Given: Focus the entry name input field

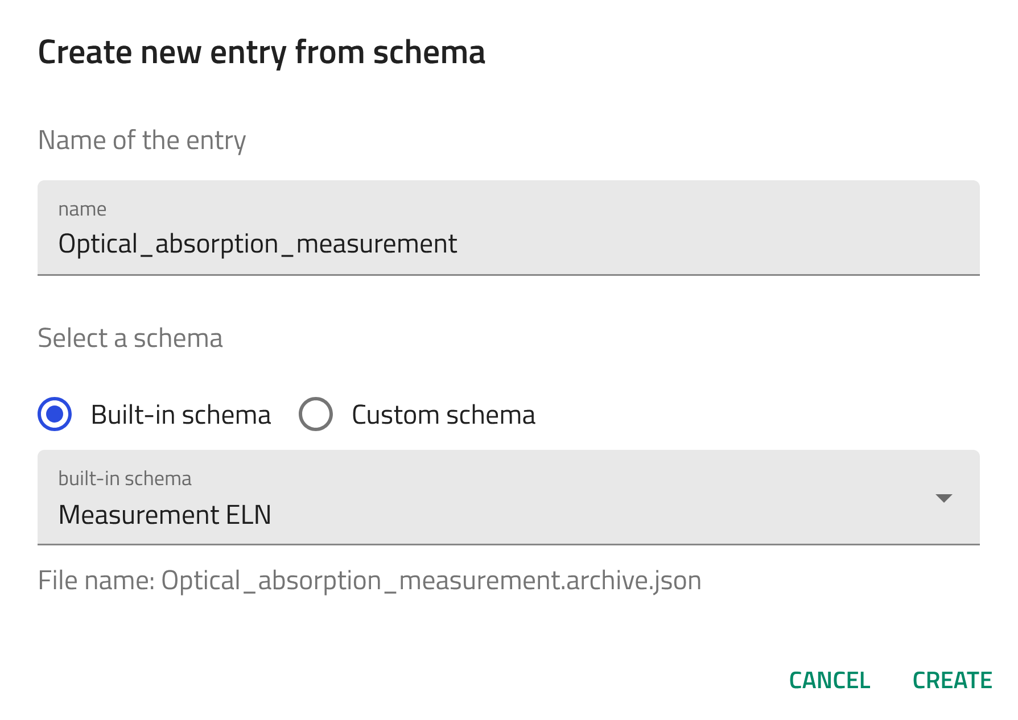Looking at the screenshot, I should (x=508, y=228).
